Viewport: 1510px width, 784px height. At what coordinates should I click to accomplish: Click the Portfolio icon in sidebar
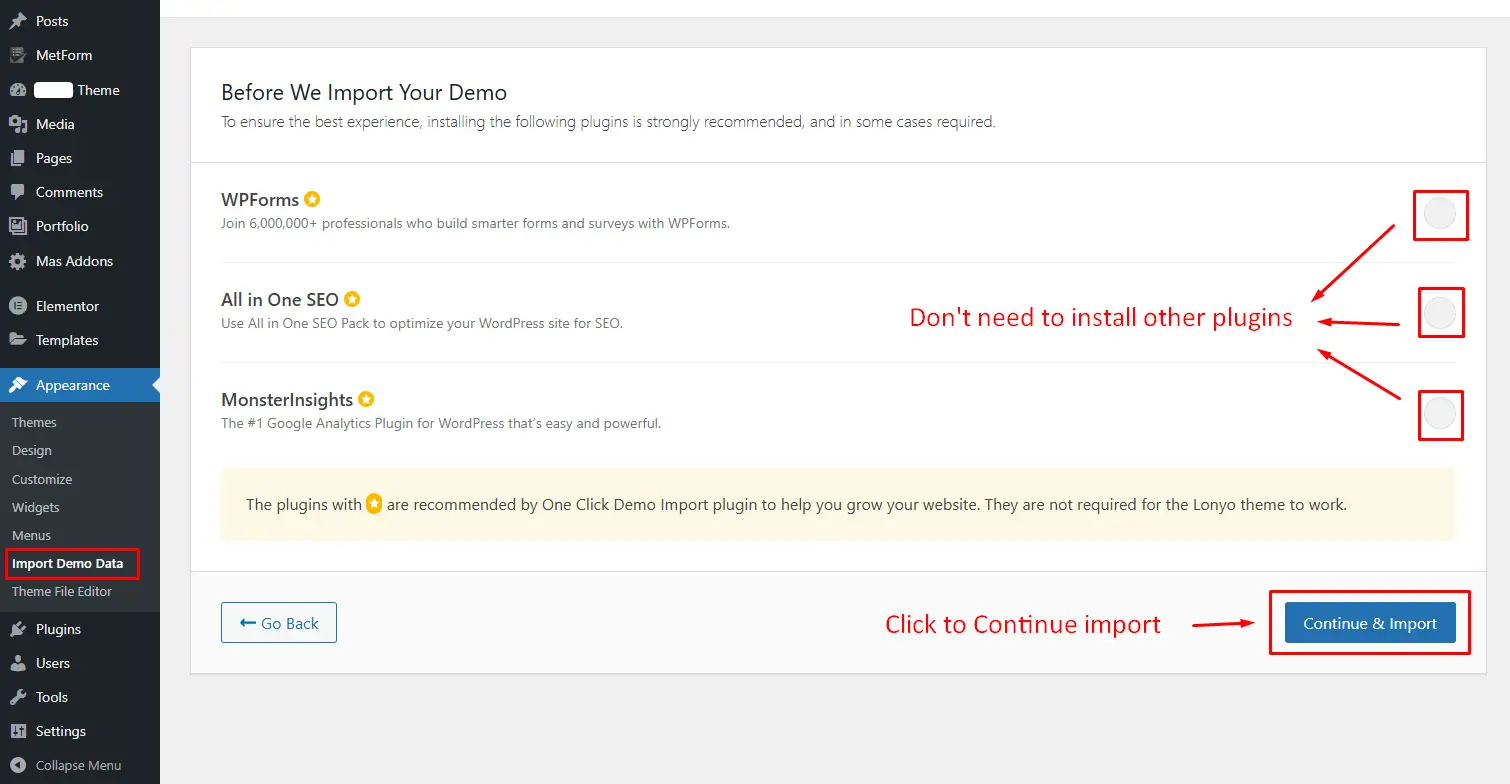click(x=18, y=226)
